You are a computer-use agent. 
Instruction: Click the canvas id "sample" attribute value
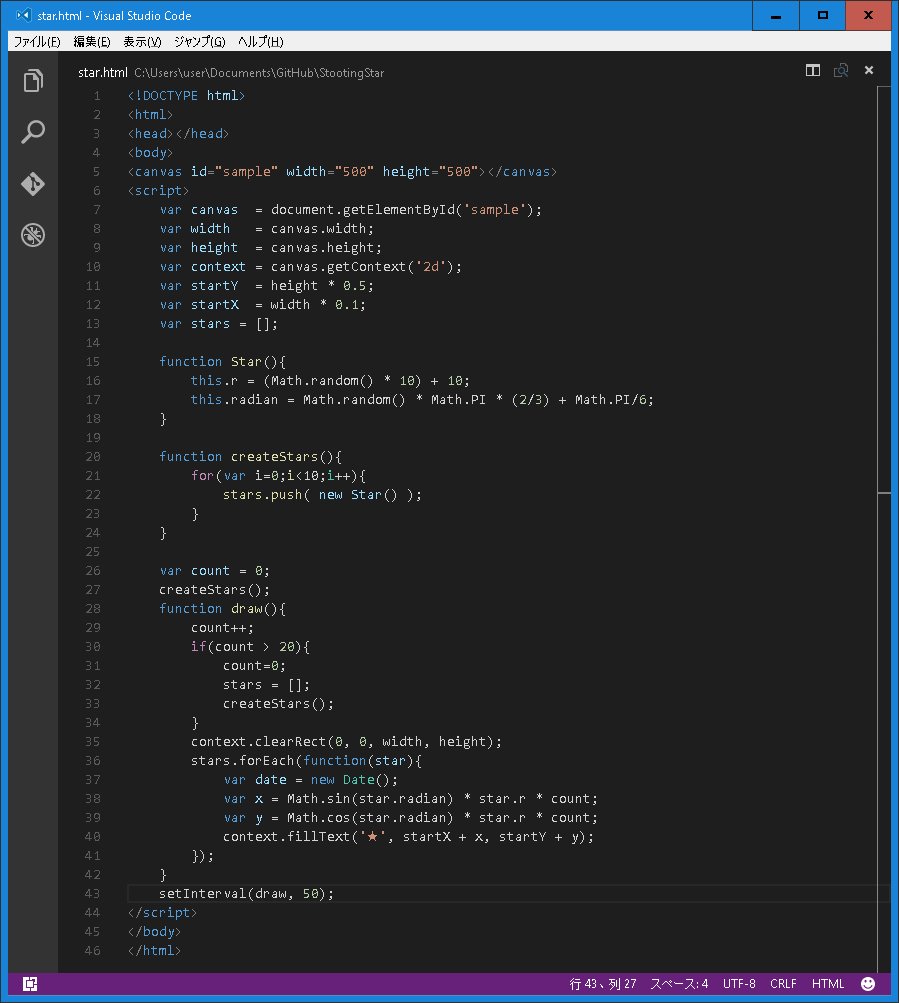click(246, 171)
